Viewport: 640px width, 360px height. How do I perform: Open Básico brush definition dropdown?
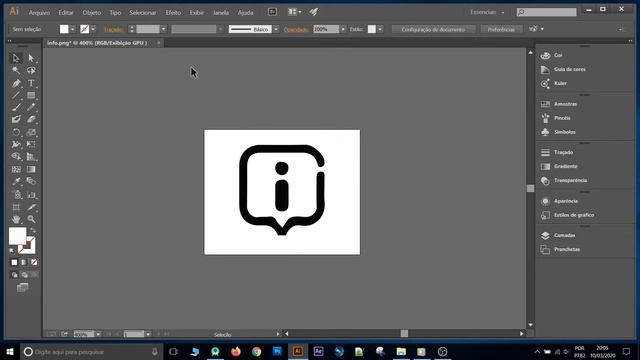(x=276, y=29)
